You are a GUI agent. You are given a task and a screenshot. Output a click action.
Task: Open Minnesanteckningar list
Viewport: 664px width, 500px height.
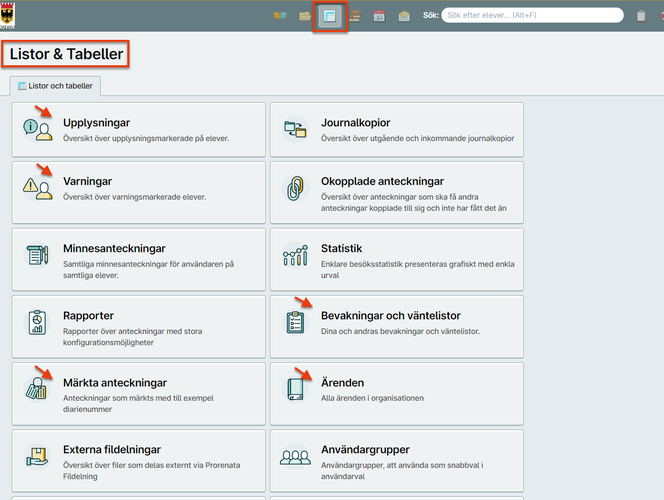coord(138,260)
